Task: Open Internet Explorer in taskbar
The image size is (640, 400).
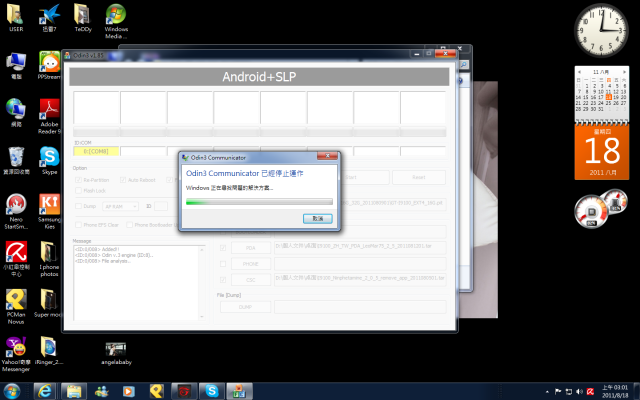Action: [44, 391]
